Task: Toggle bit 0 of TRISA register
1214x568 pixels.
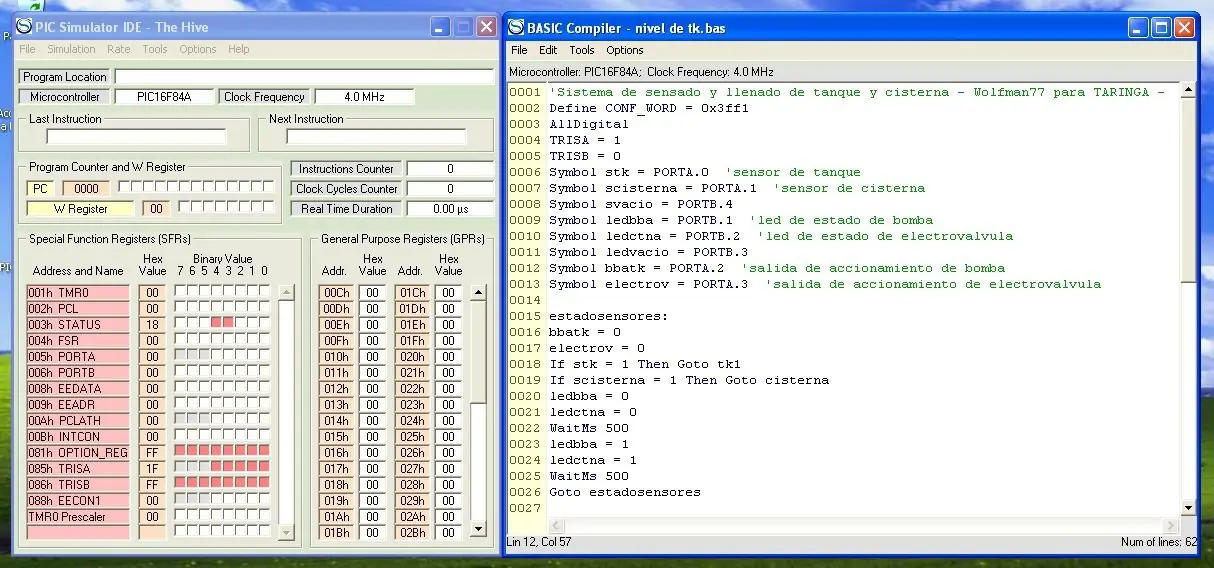Action: tap(264, 468)
